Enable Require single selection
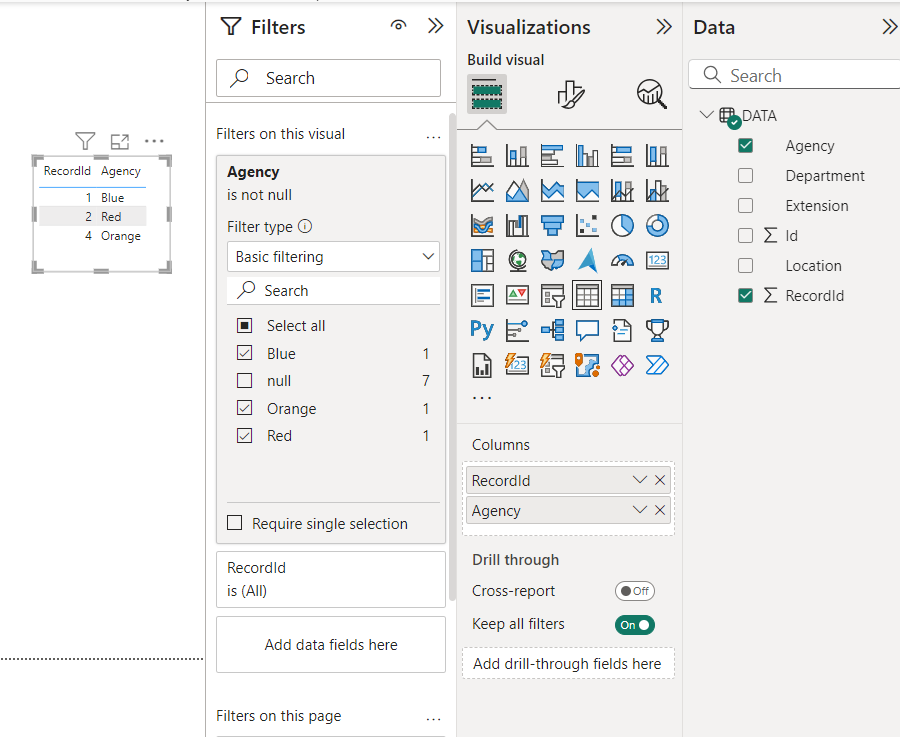The image size is (900, 737). click(x=234, y=523)
